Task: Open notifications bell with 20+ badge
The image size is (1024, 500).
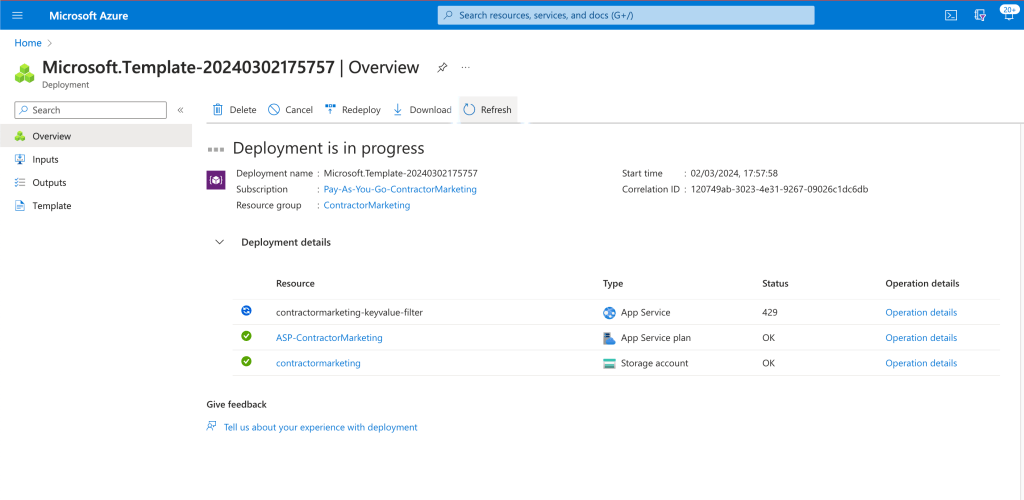Action: click(x=1008, y=14)
